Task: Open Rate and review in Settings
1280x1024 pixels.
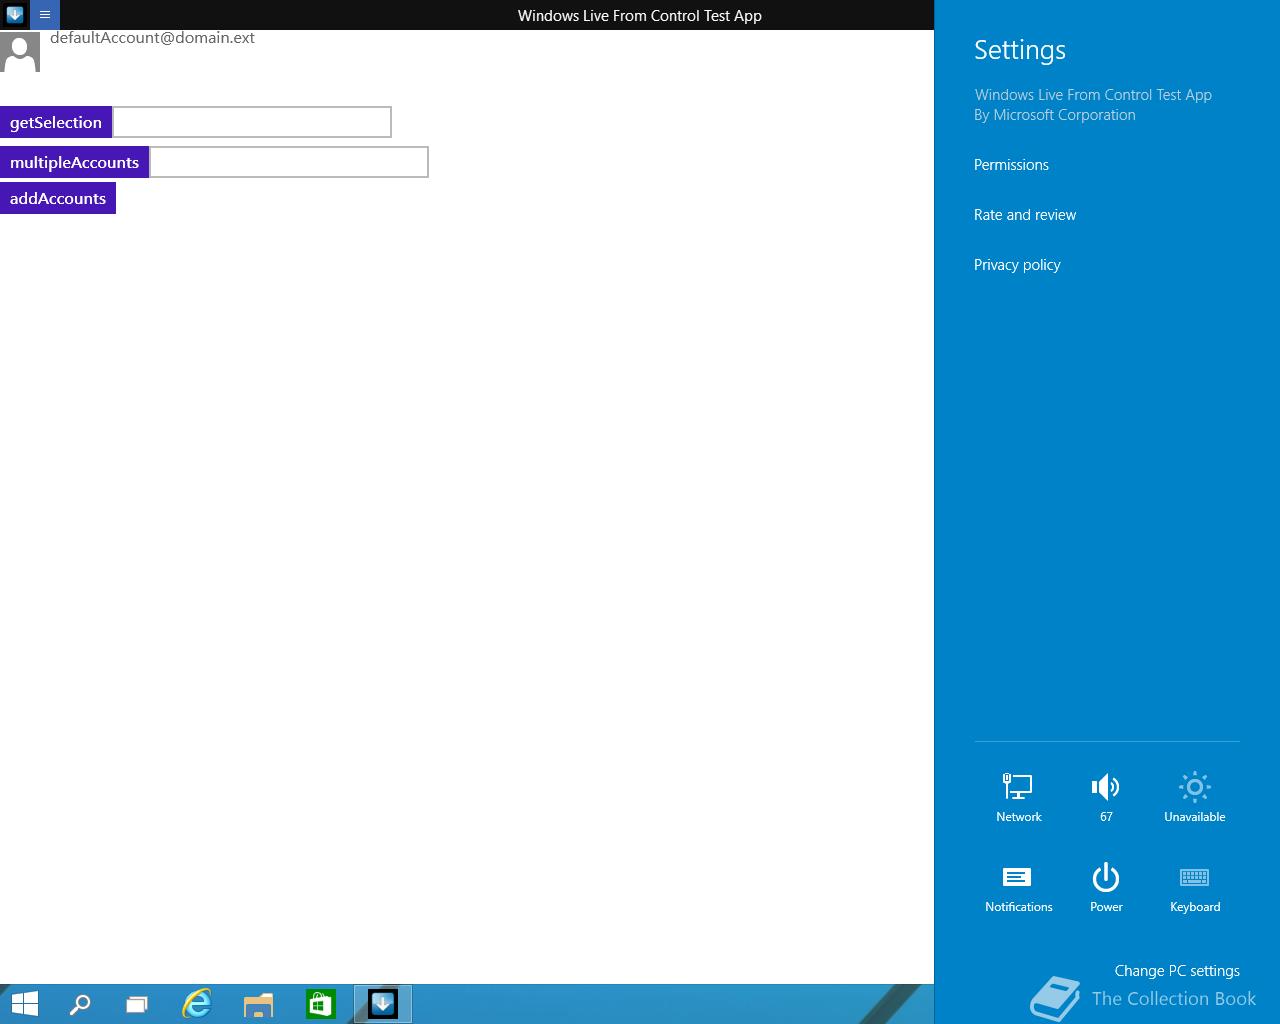Action: [1025, 215]
